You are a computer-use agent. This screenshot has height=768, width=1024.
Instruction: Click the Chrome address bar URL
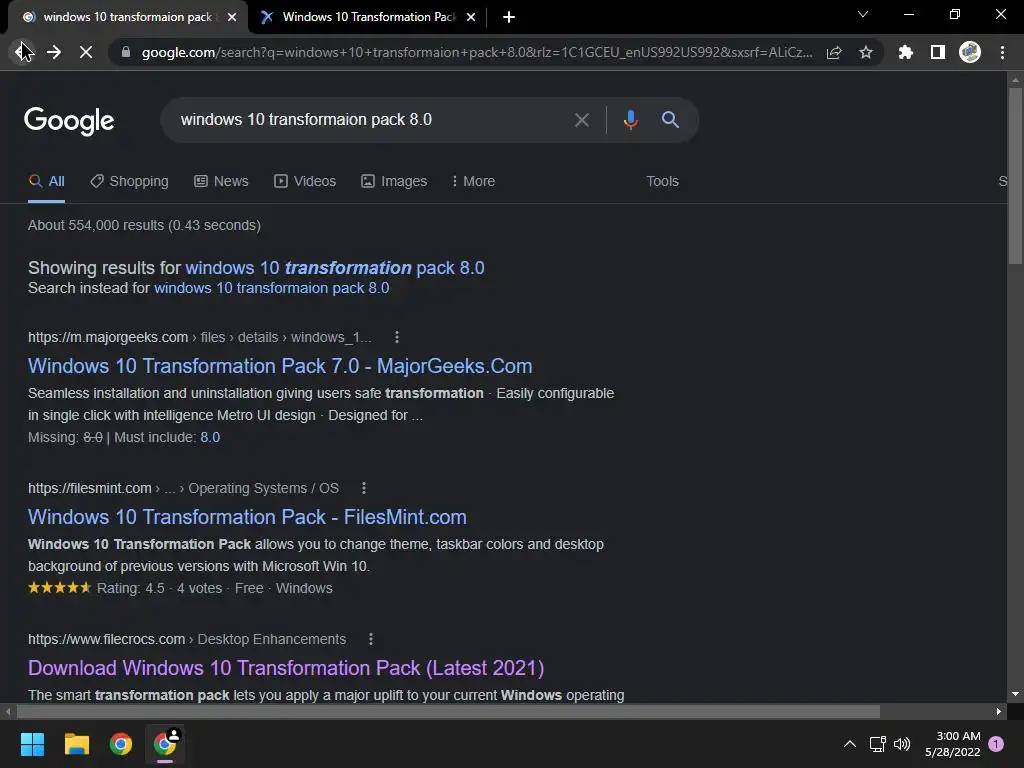[477, 52]
